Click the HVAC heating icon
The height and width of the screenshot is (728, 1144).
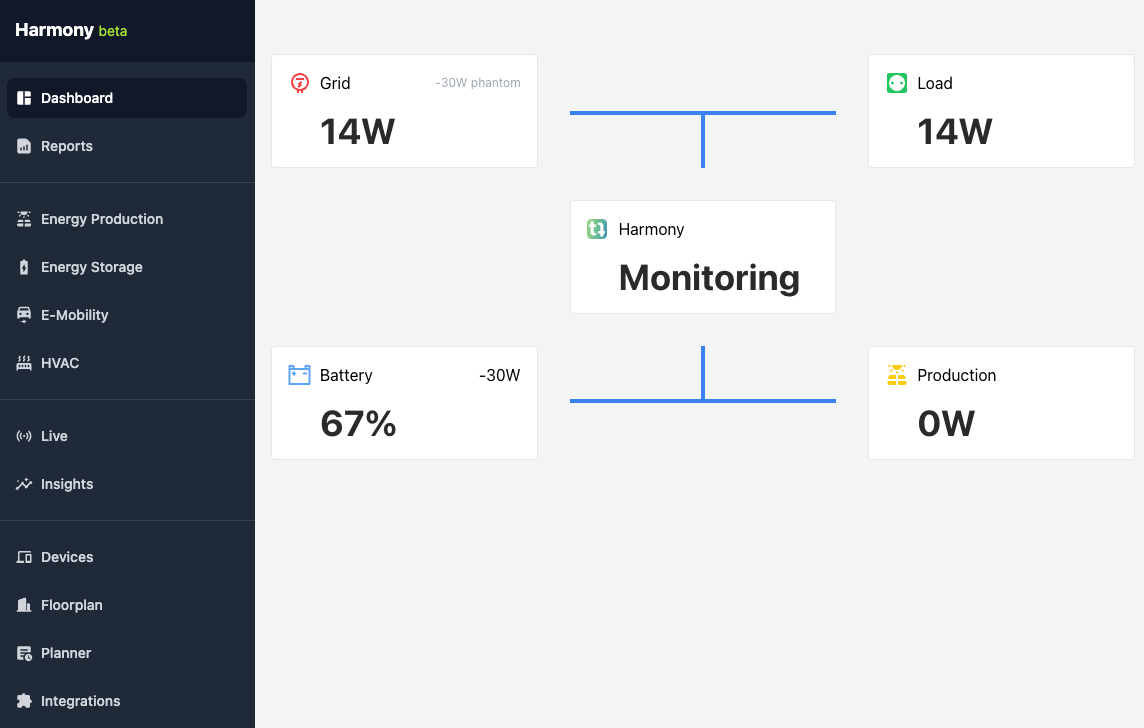24,363
